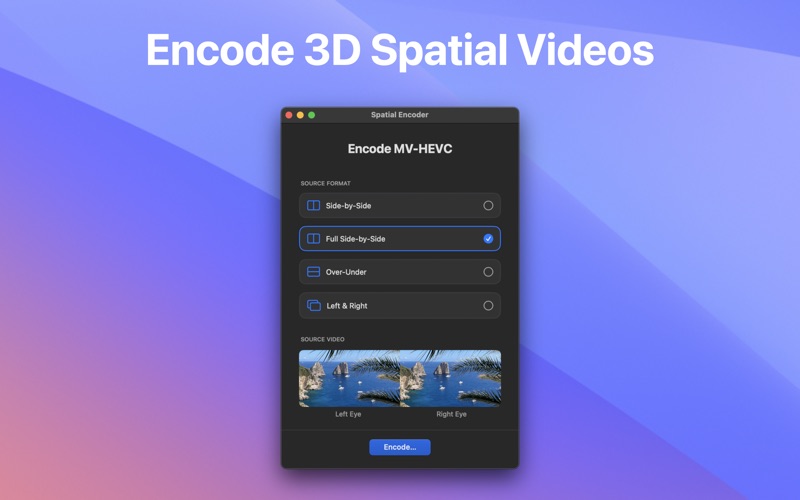Click the Left Eye video thumbnail
The height and width of the screenshot is (500, 800).
(x=349, y=378)
